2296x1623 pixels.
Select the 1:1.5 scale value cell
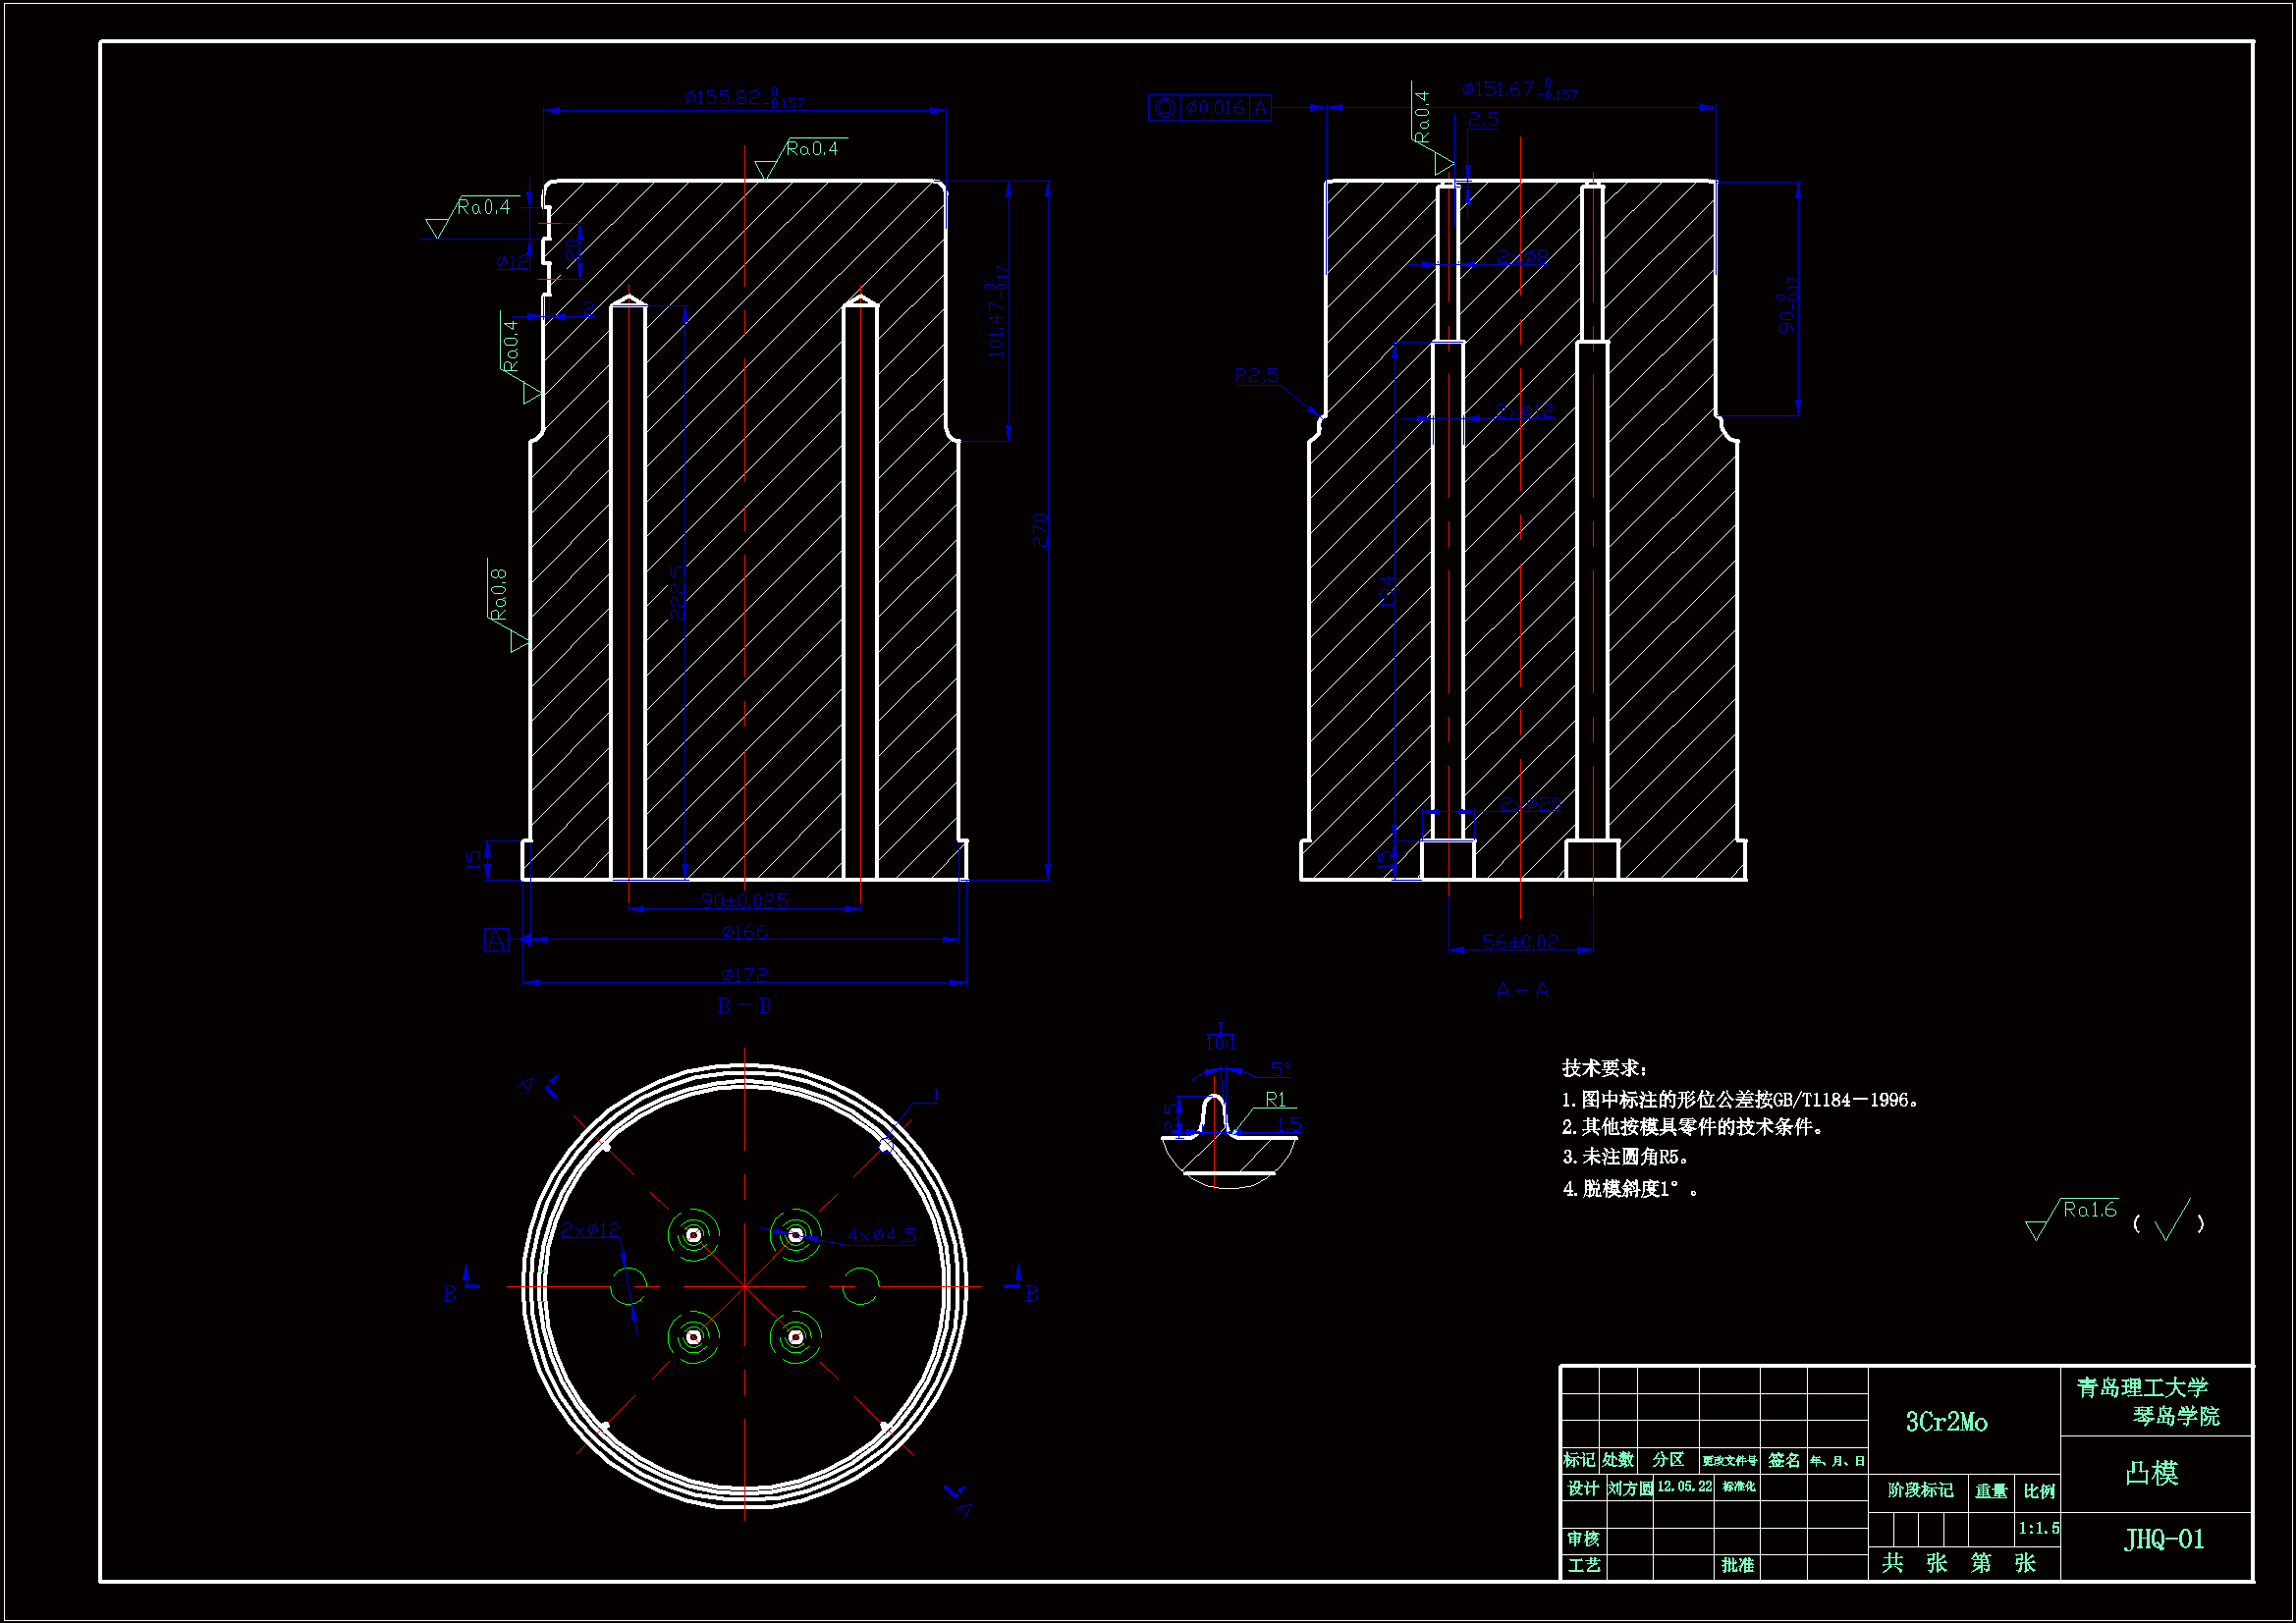pyautogui.click(x=2037, y=1528)
